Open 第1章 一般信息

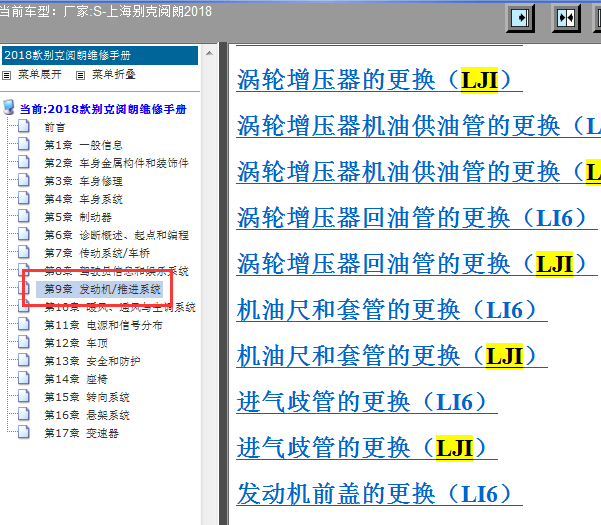tap(84, 145)
